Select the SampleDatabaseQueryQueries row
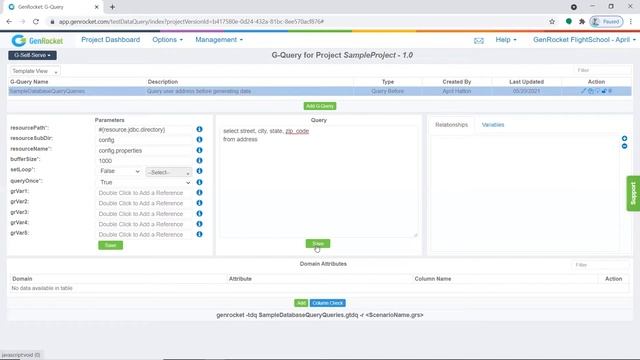The width and height of the screenshot is (640, 360). point(320,91)
